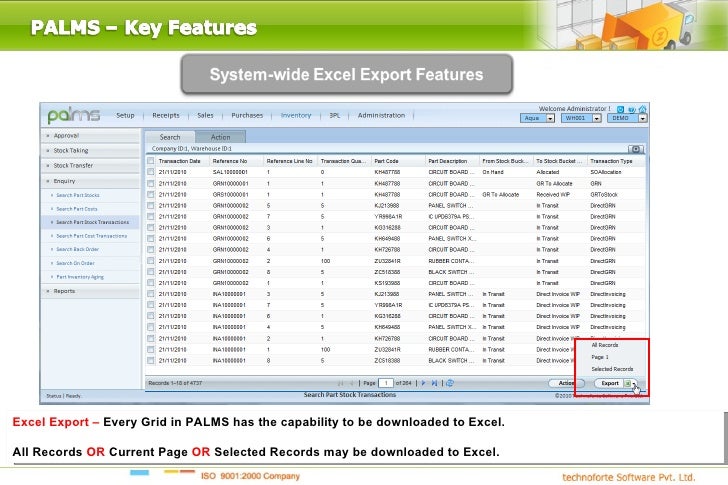Check the row SAL10000001 checkbox
The width and height of the screenshot is (728, 485).
150,172
